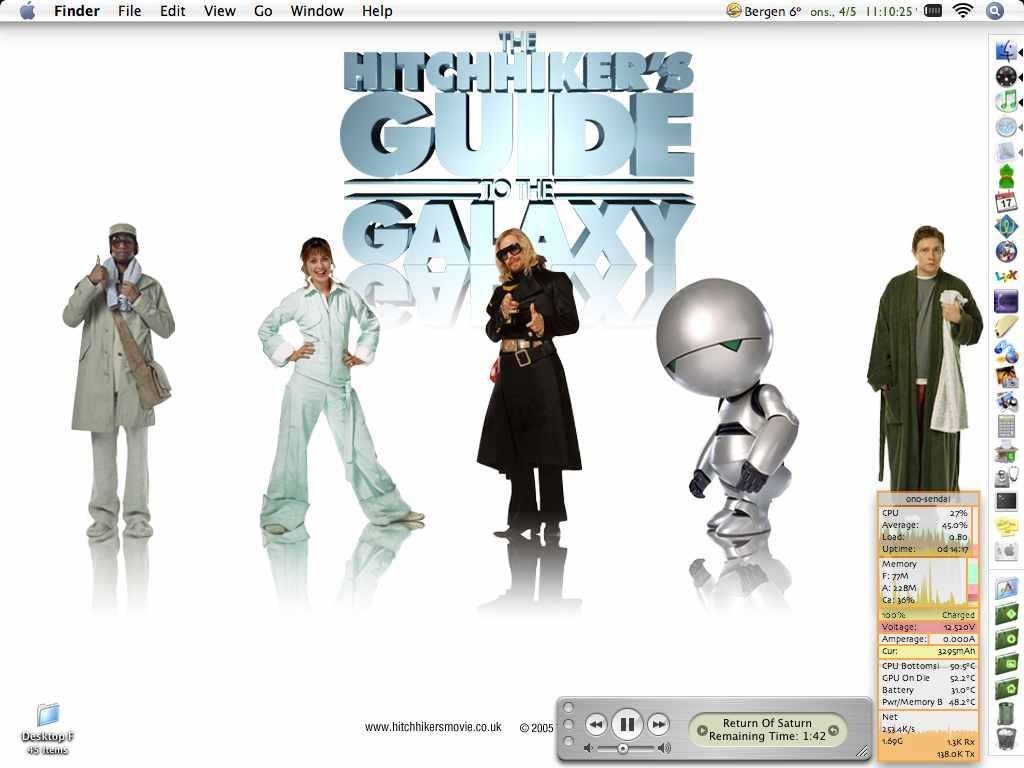
Task: Open the Finder menu
Action: [76, 11]
